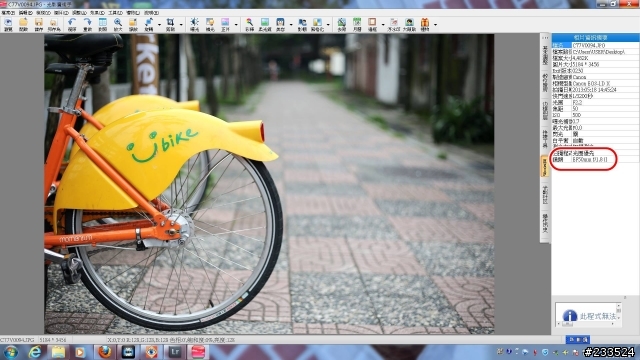Expand the Rotate tool dropdown arrow
Viewport: 640px width, 360px height.
(x=159, y=25)
